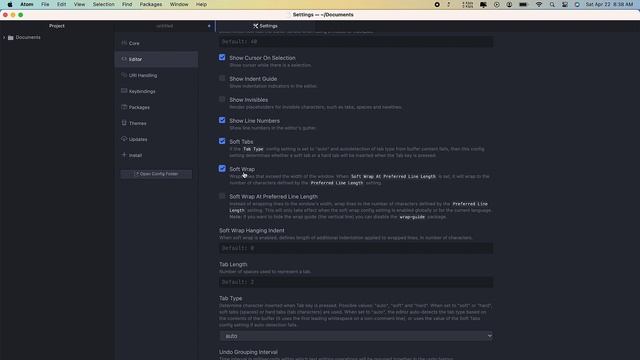Click the Core settings icon
Viewport: 640px width, 360px height.
124,43
